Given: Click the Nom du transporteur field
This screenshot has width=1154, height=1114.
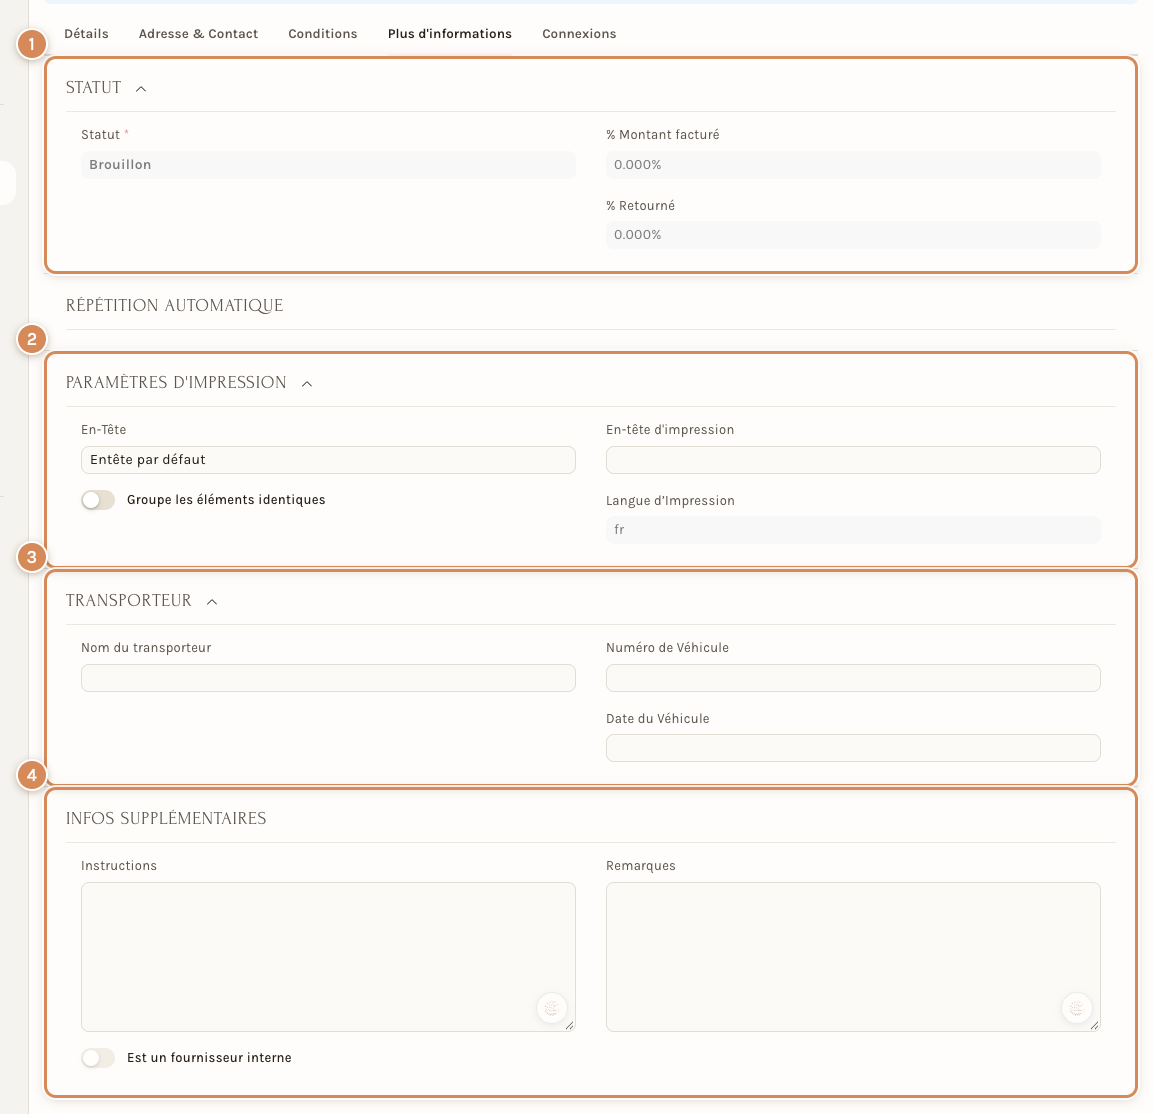Looking at the screenshot, I should [x=328, y=678].
